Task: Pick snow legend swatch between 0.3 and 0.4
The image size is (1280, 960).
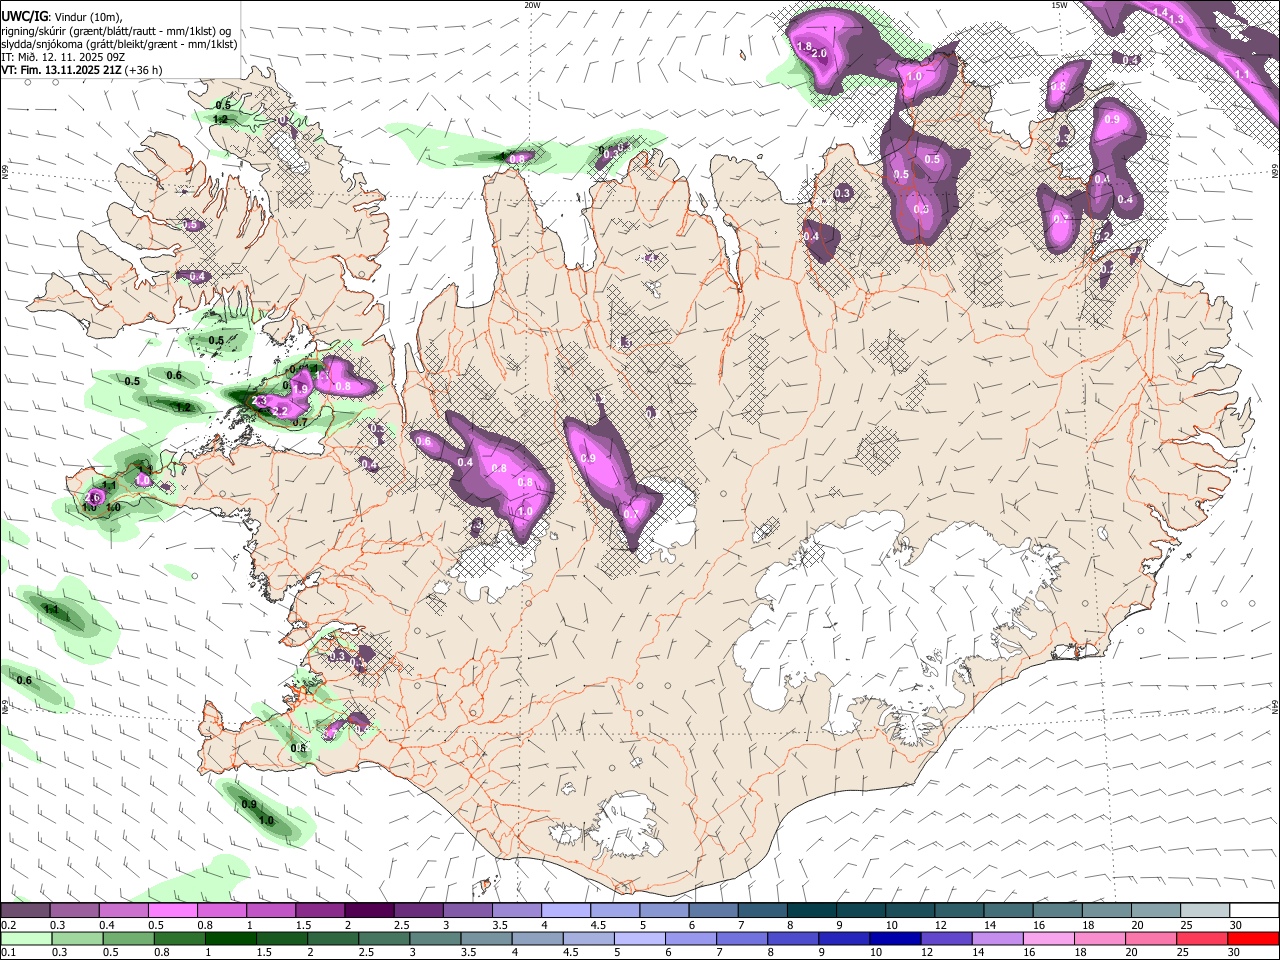Action: [x=74, y=911]
